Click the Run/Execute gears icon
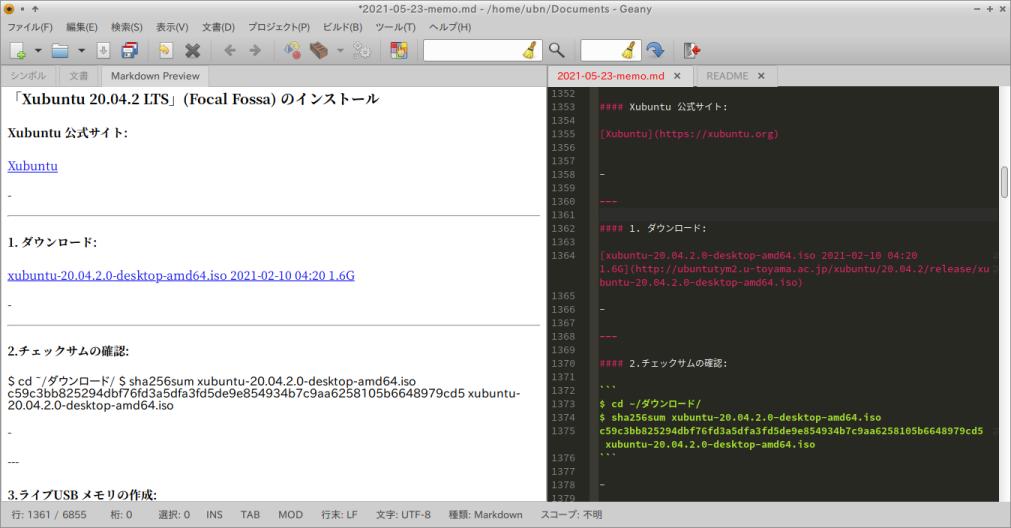The height and width of the screenshot is (528, 1011). [x=362, y=50]
